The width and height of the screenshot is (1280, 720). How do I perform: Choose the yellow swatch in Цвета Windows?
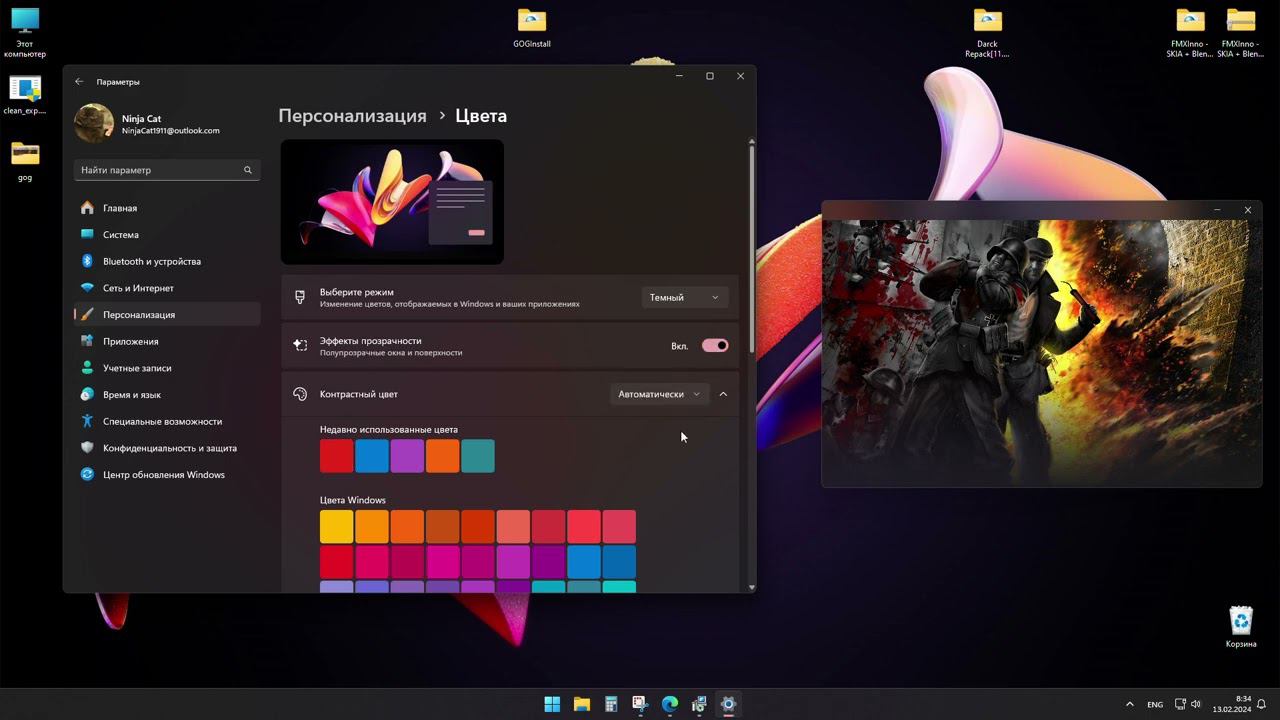[x=337, y=526]
